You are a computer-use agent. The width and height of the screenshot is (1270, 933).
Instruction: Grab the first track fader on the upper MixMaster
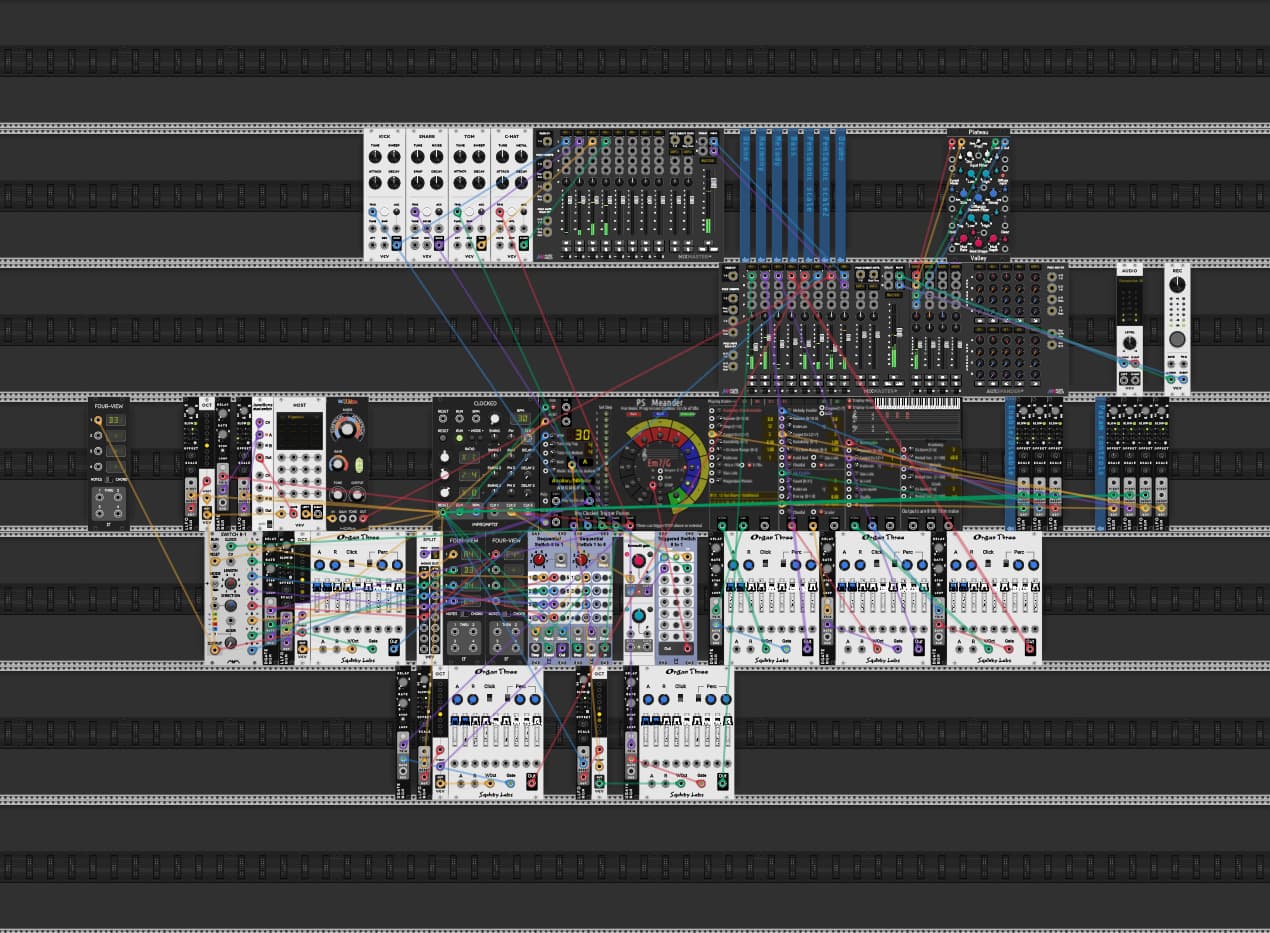tap(570, 199)
